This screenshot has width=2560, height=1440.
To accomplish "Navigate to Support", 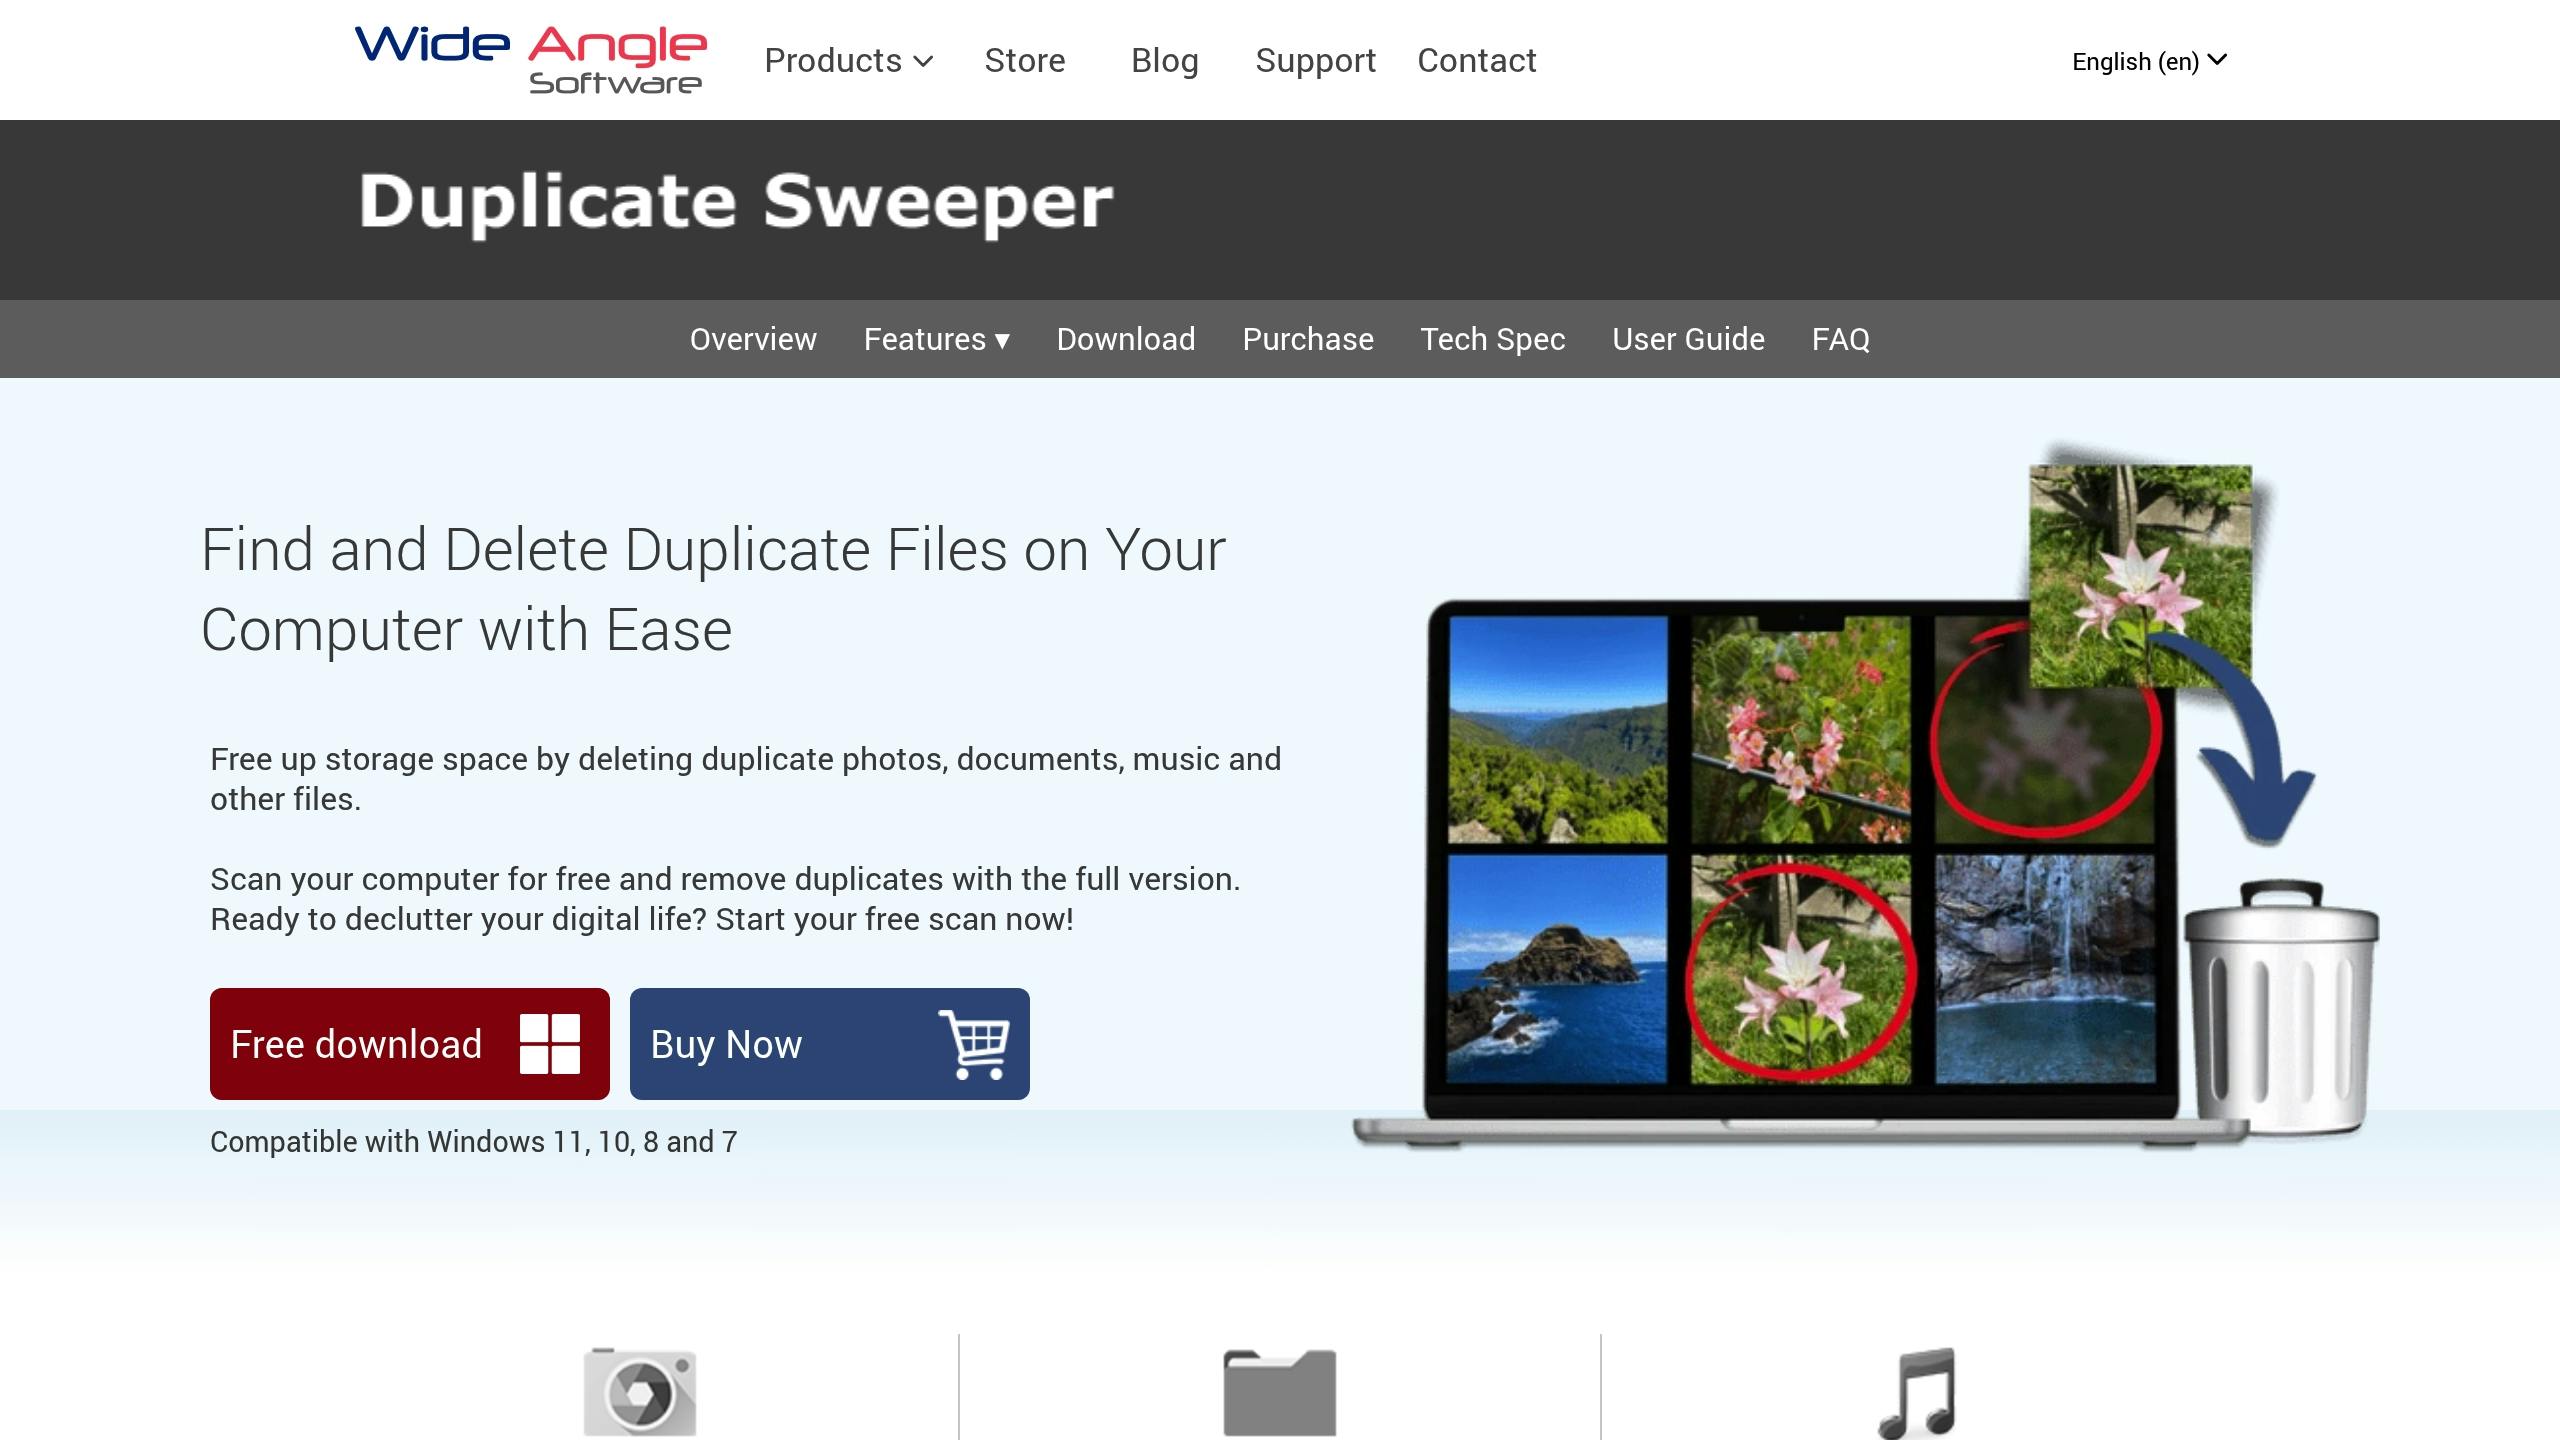I will (x=1316, y=60).
